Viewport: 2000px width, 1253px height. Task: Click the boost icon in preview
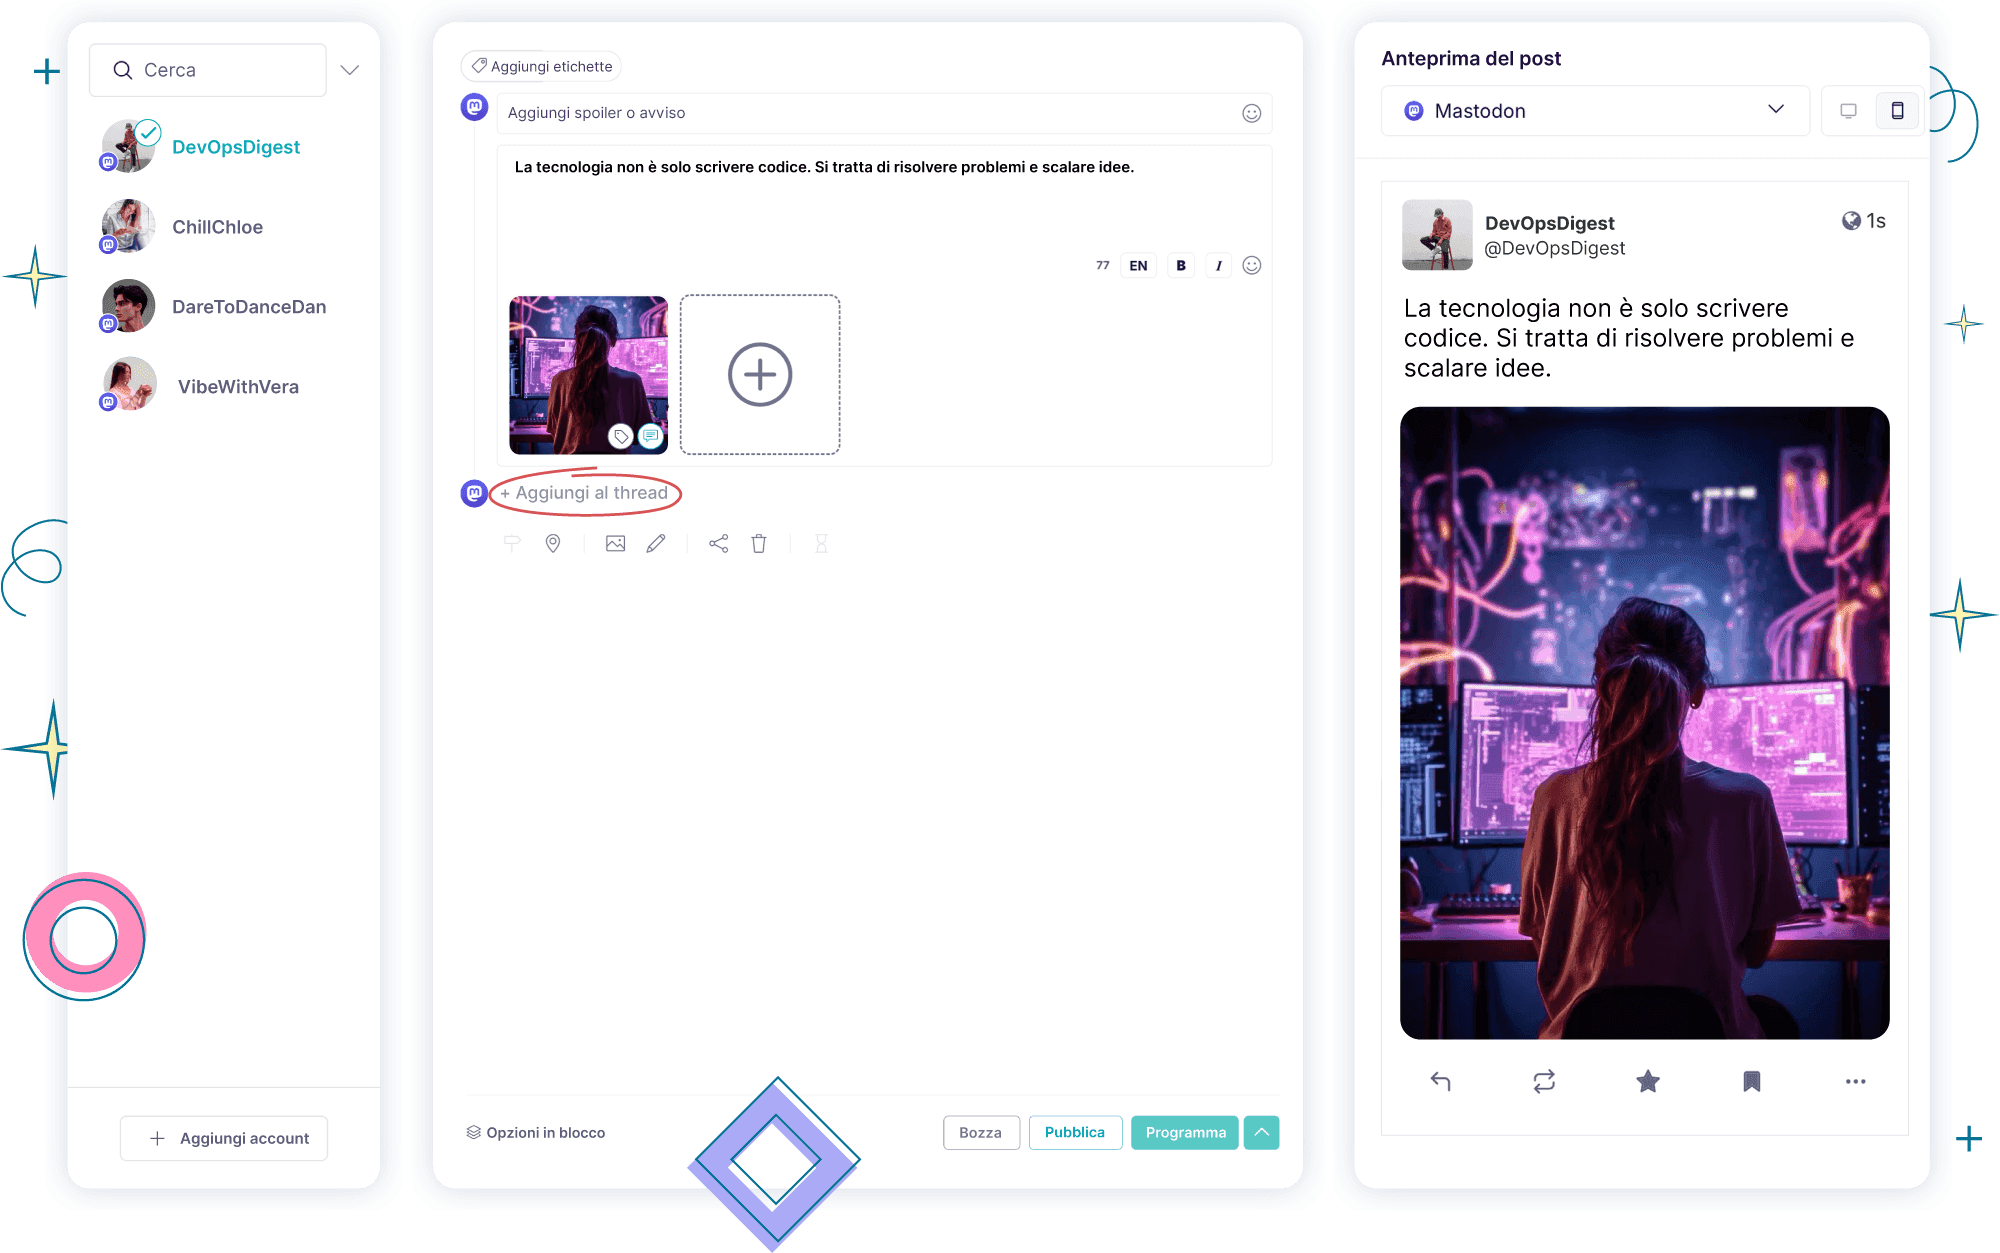coord(1544,1081)
